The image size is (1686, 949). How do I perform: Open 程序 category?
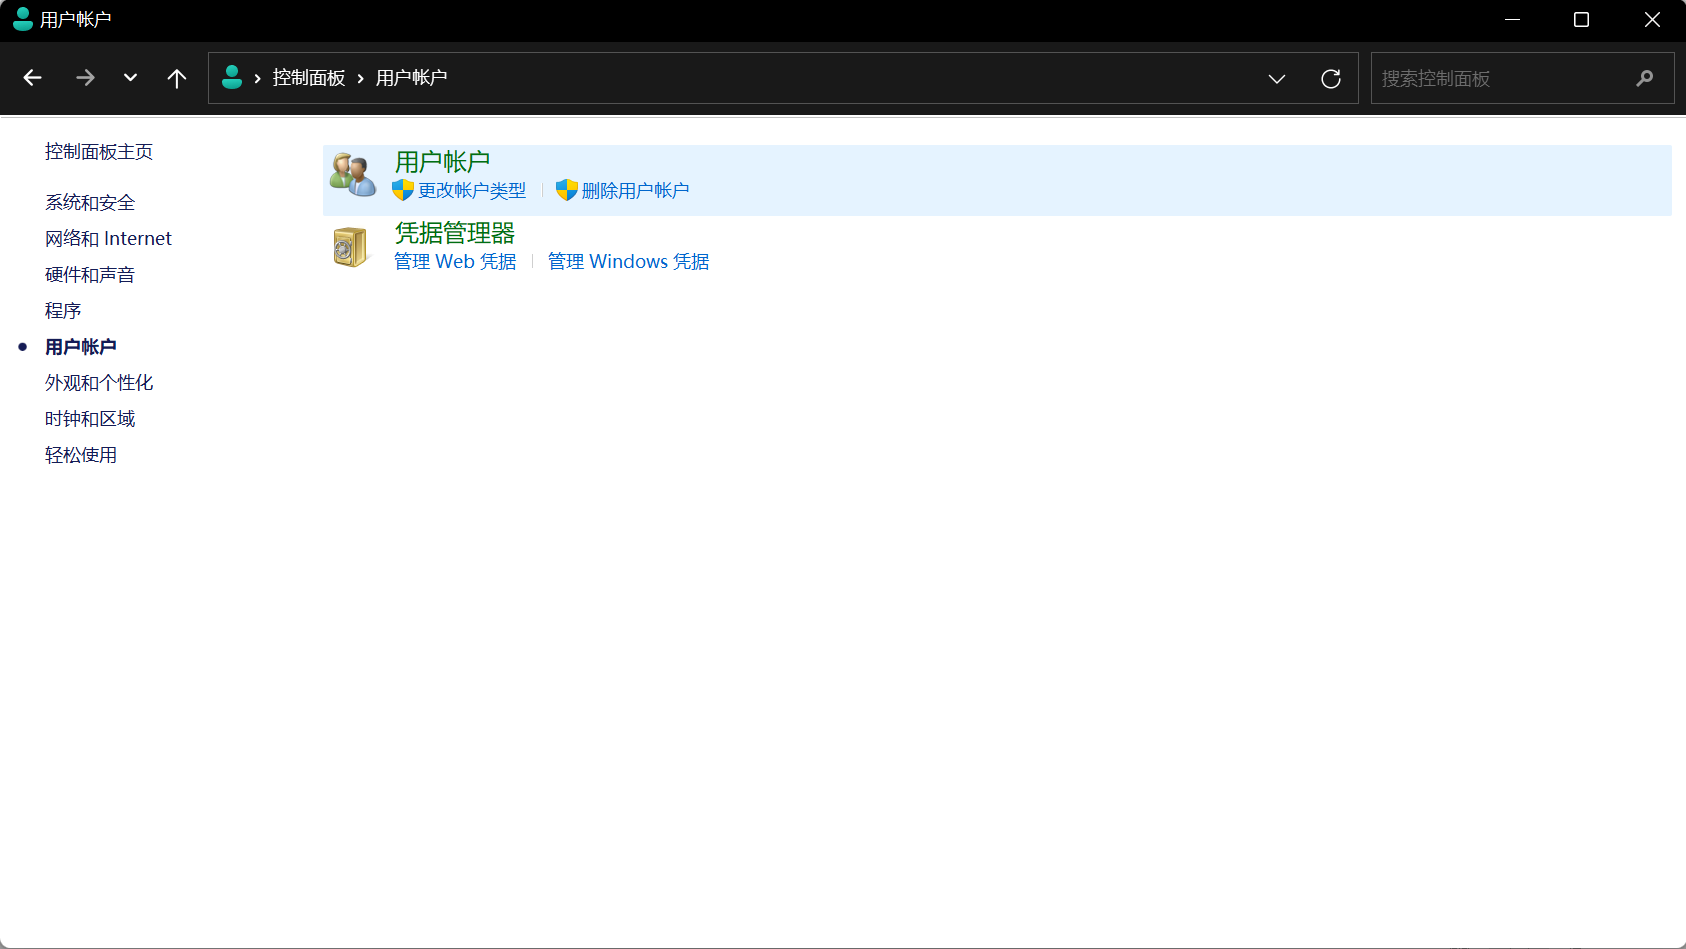click(x=63, y=311)
